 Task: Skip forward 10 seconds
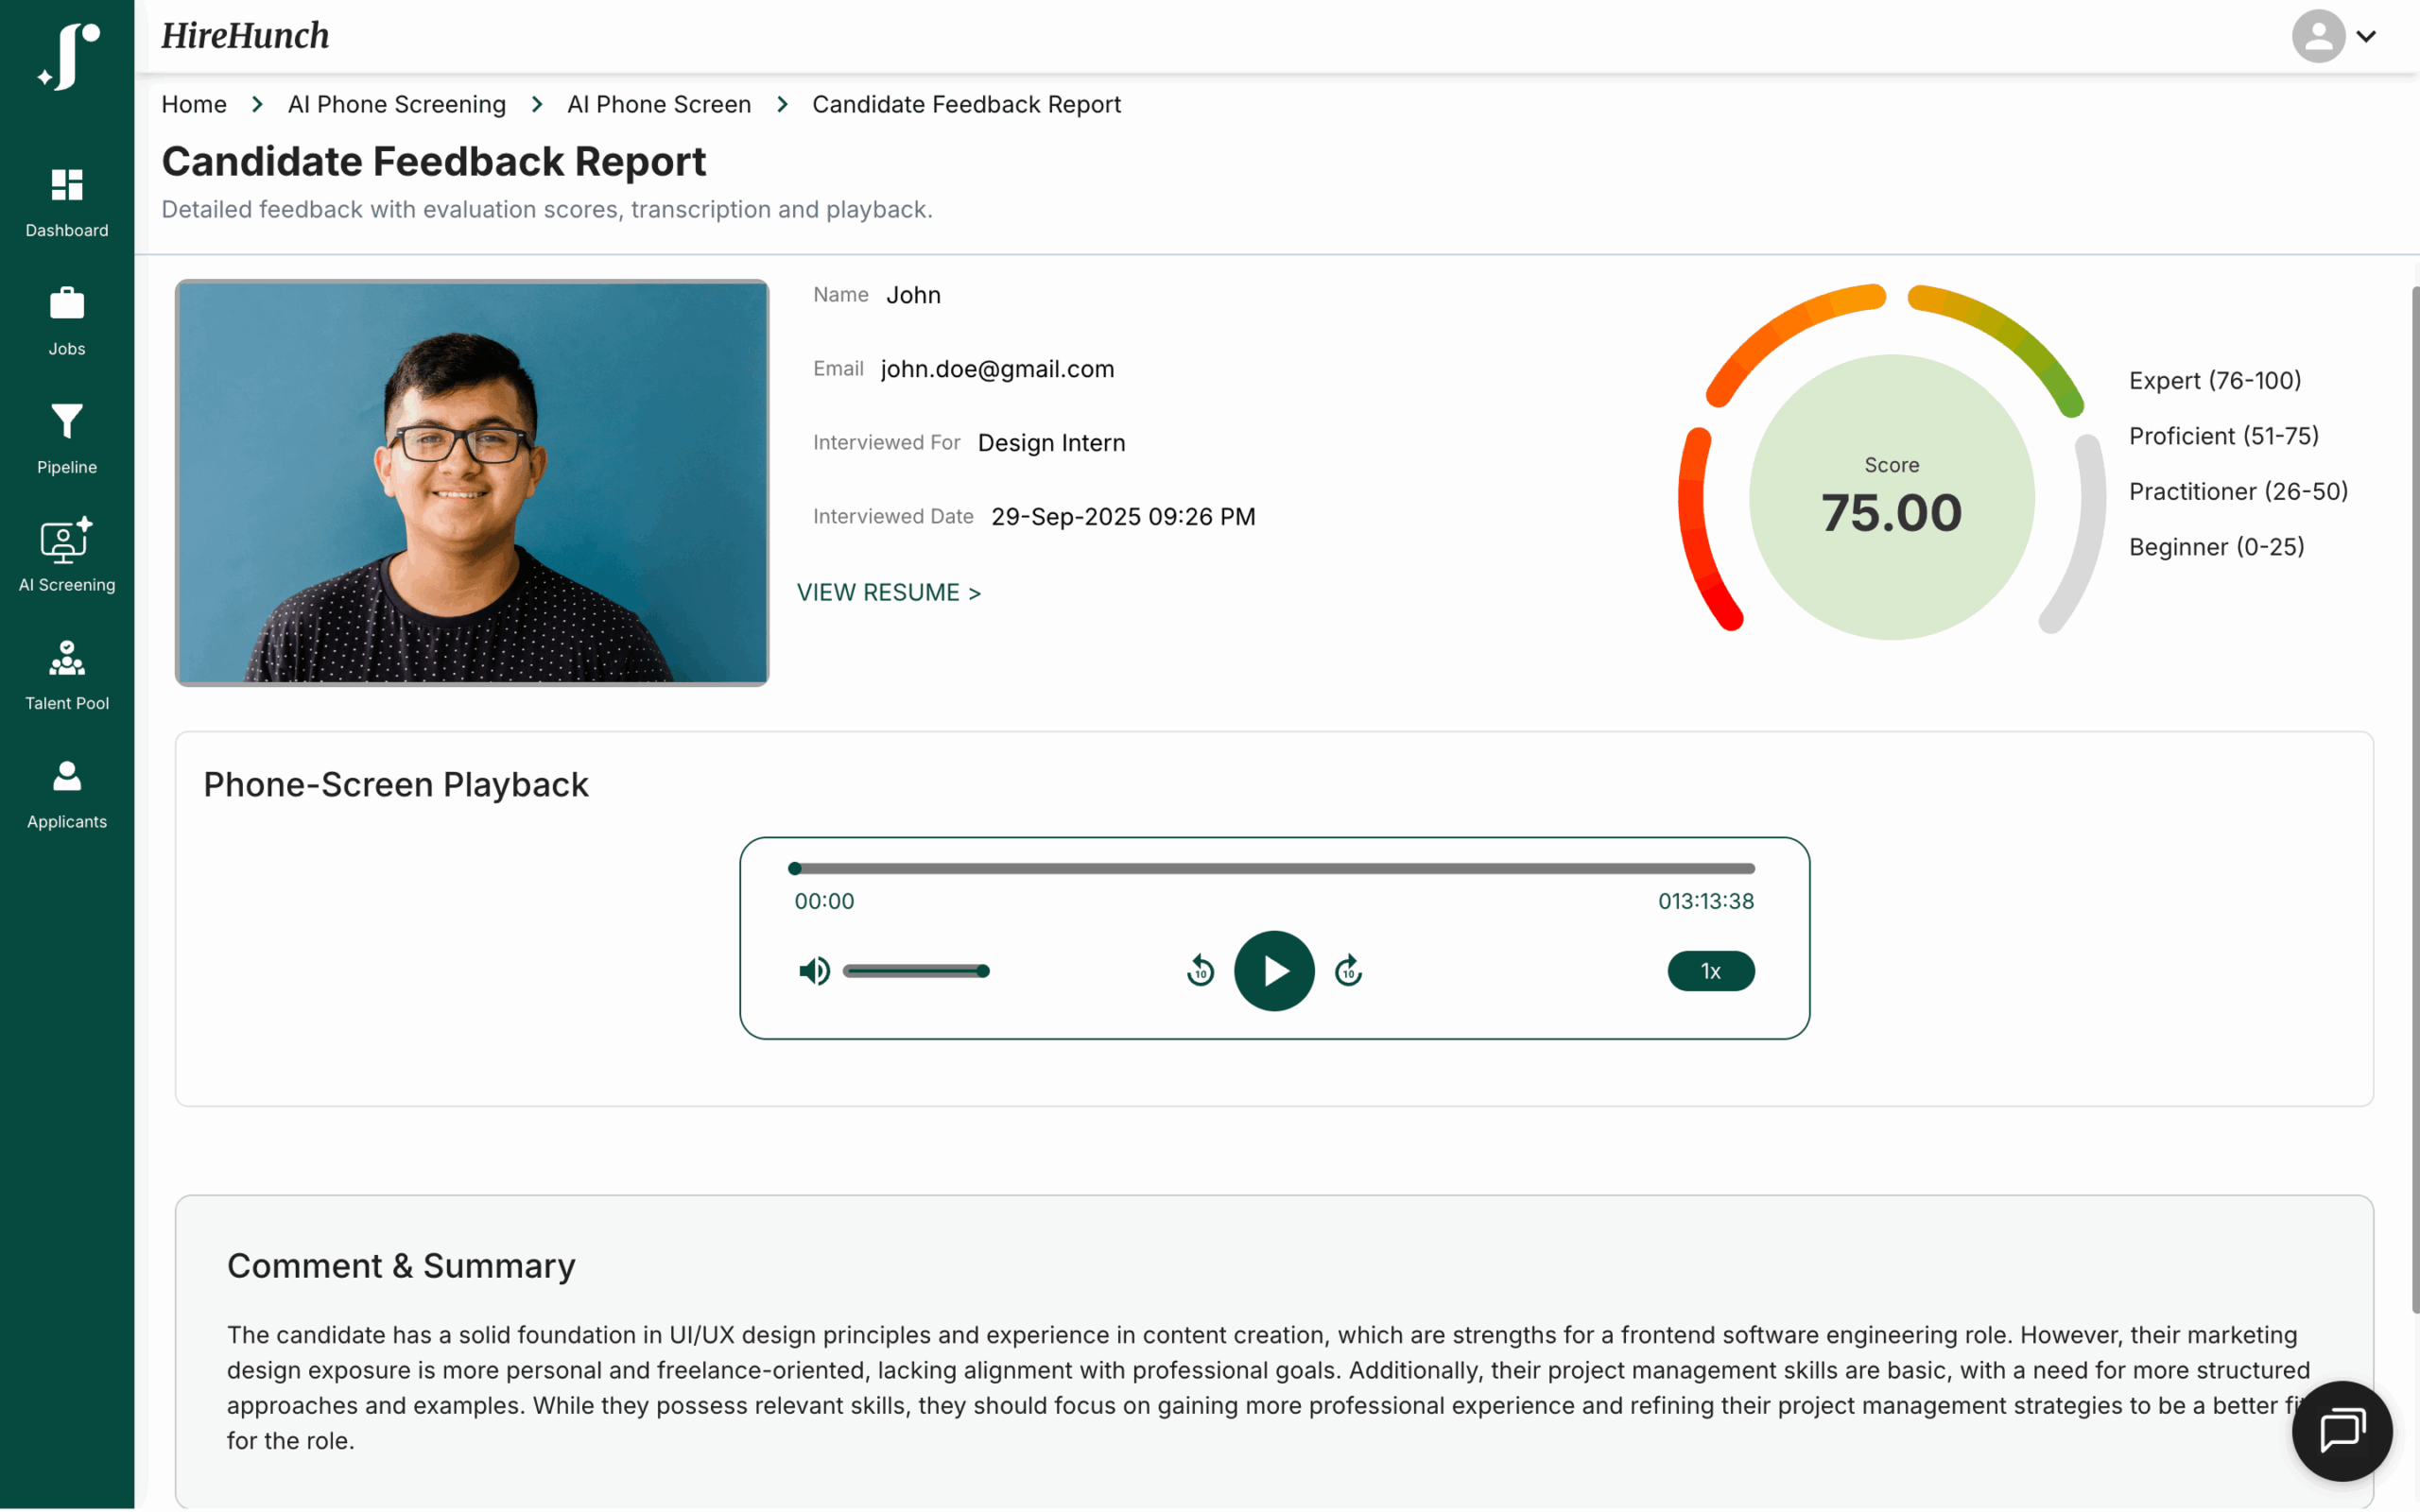1348,971
